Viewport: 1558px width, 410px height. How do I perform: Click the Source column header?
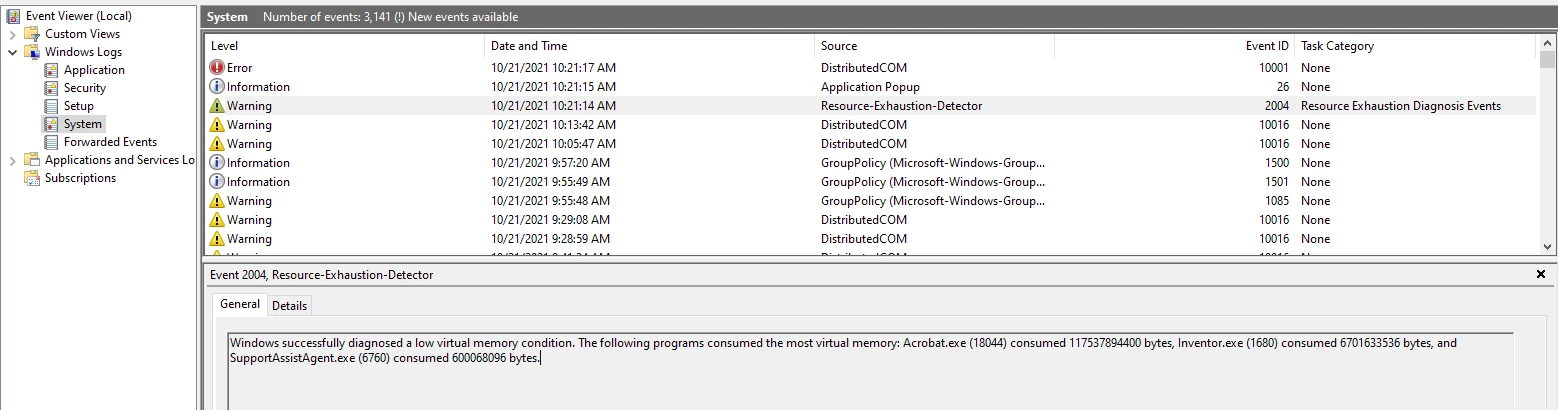(x=839, y=46)
